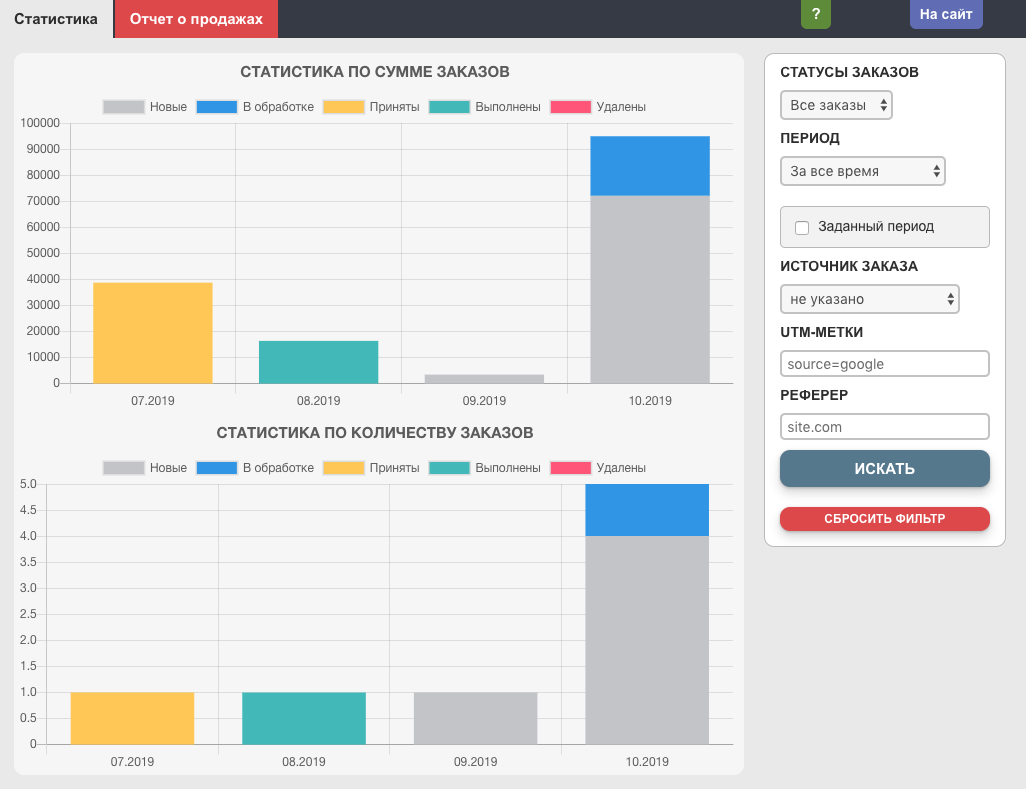Image resolution: width=1026 pixels, height=789 pixels.
Task: Click gray 10.2019 segment in quantity chart
Action: click(647, 640)
